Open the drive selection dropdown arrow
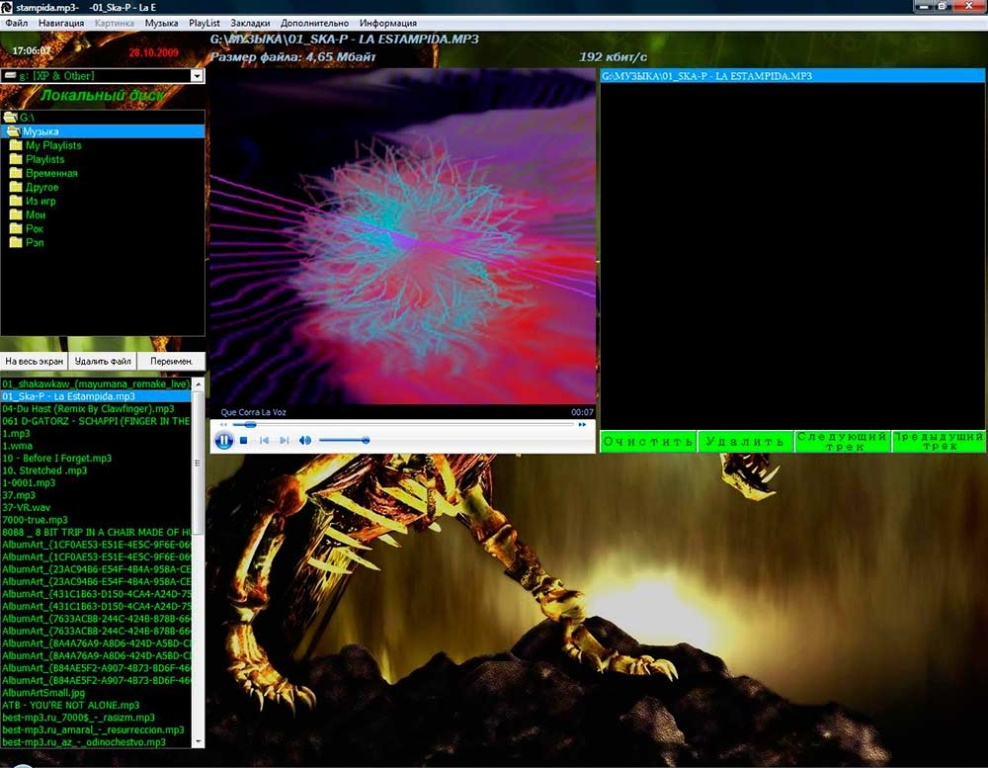The height and width of the screenshot is (768, 988). click(197, 76)
